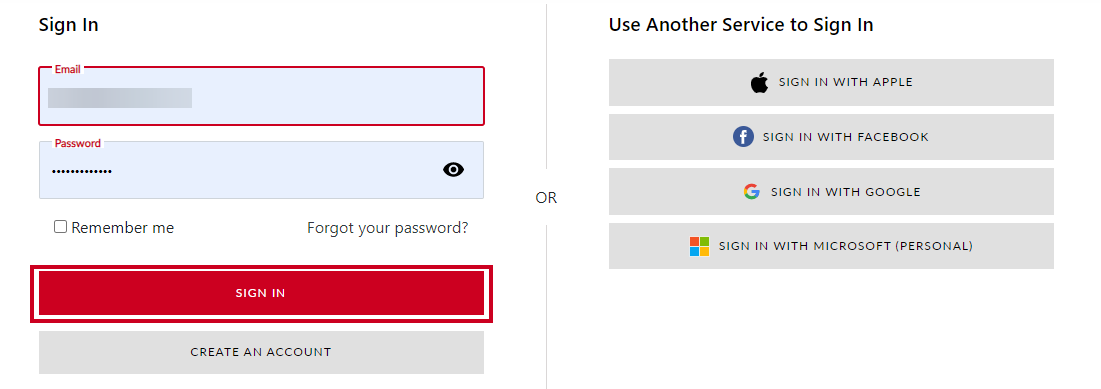Focus the Email input field

[x=261, y=96]
